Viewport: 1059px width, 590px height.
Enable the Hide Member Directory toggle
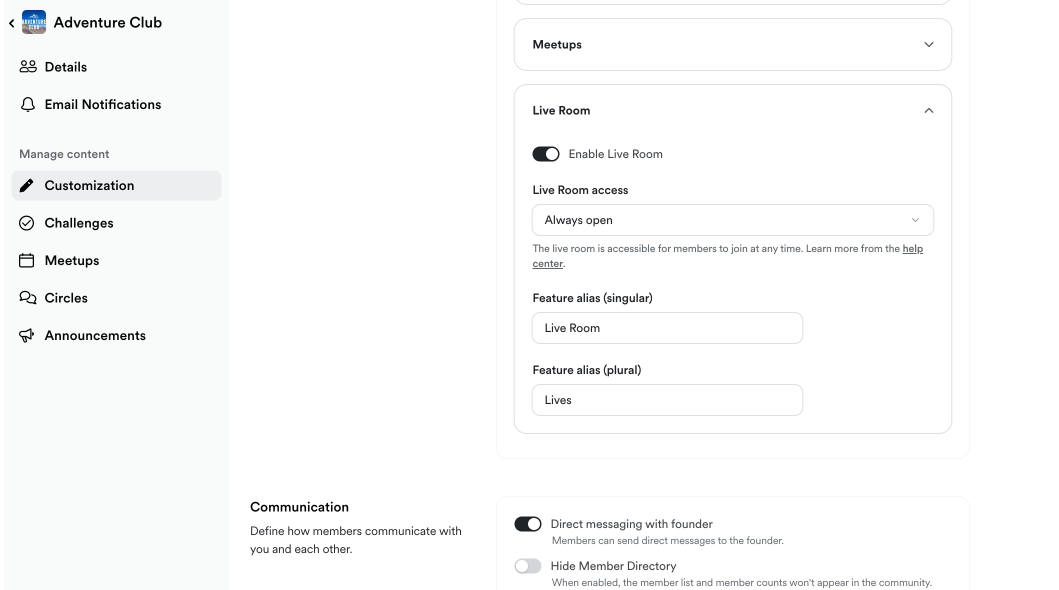(x=528, y=566)
